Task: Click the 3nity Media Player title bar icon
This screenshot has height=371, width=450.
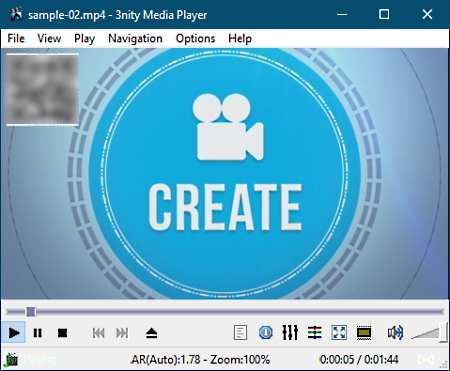Action: [15, 14]
